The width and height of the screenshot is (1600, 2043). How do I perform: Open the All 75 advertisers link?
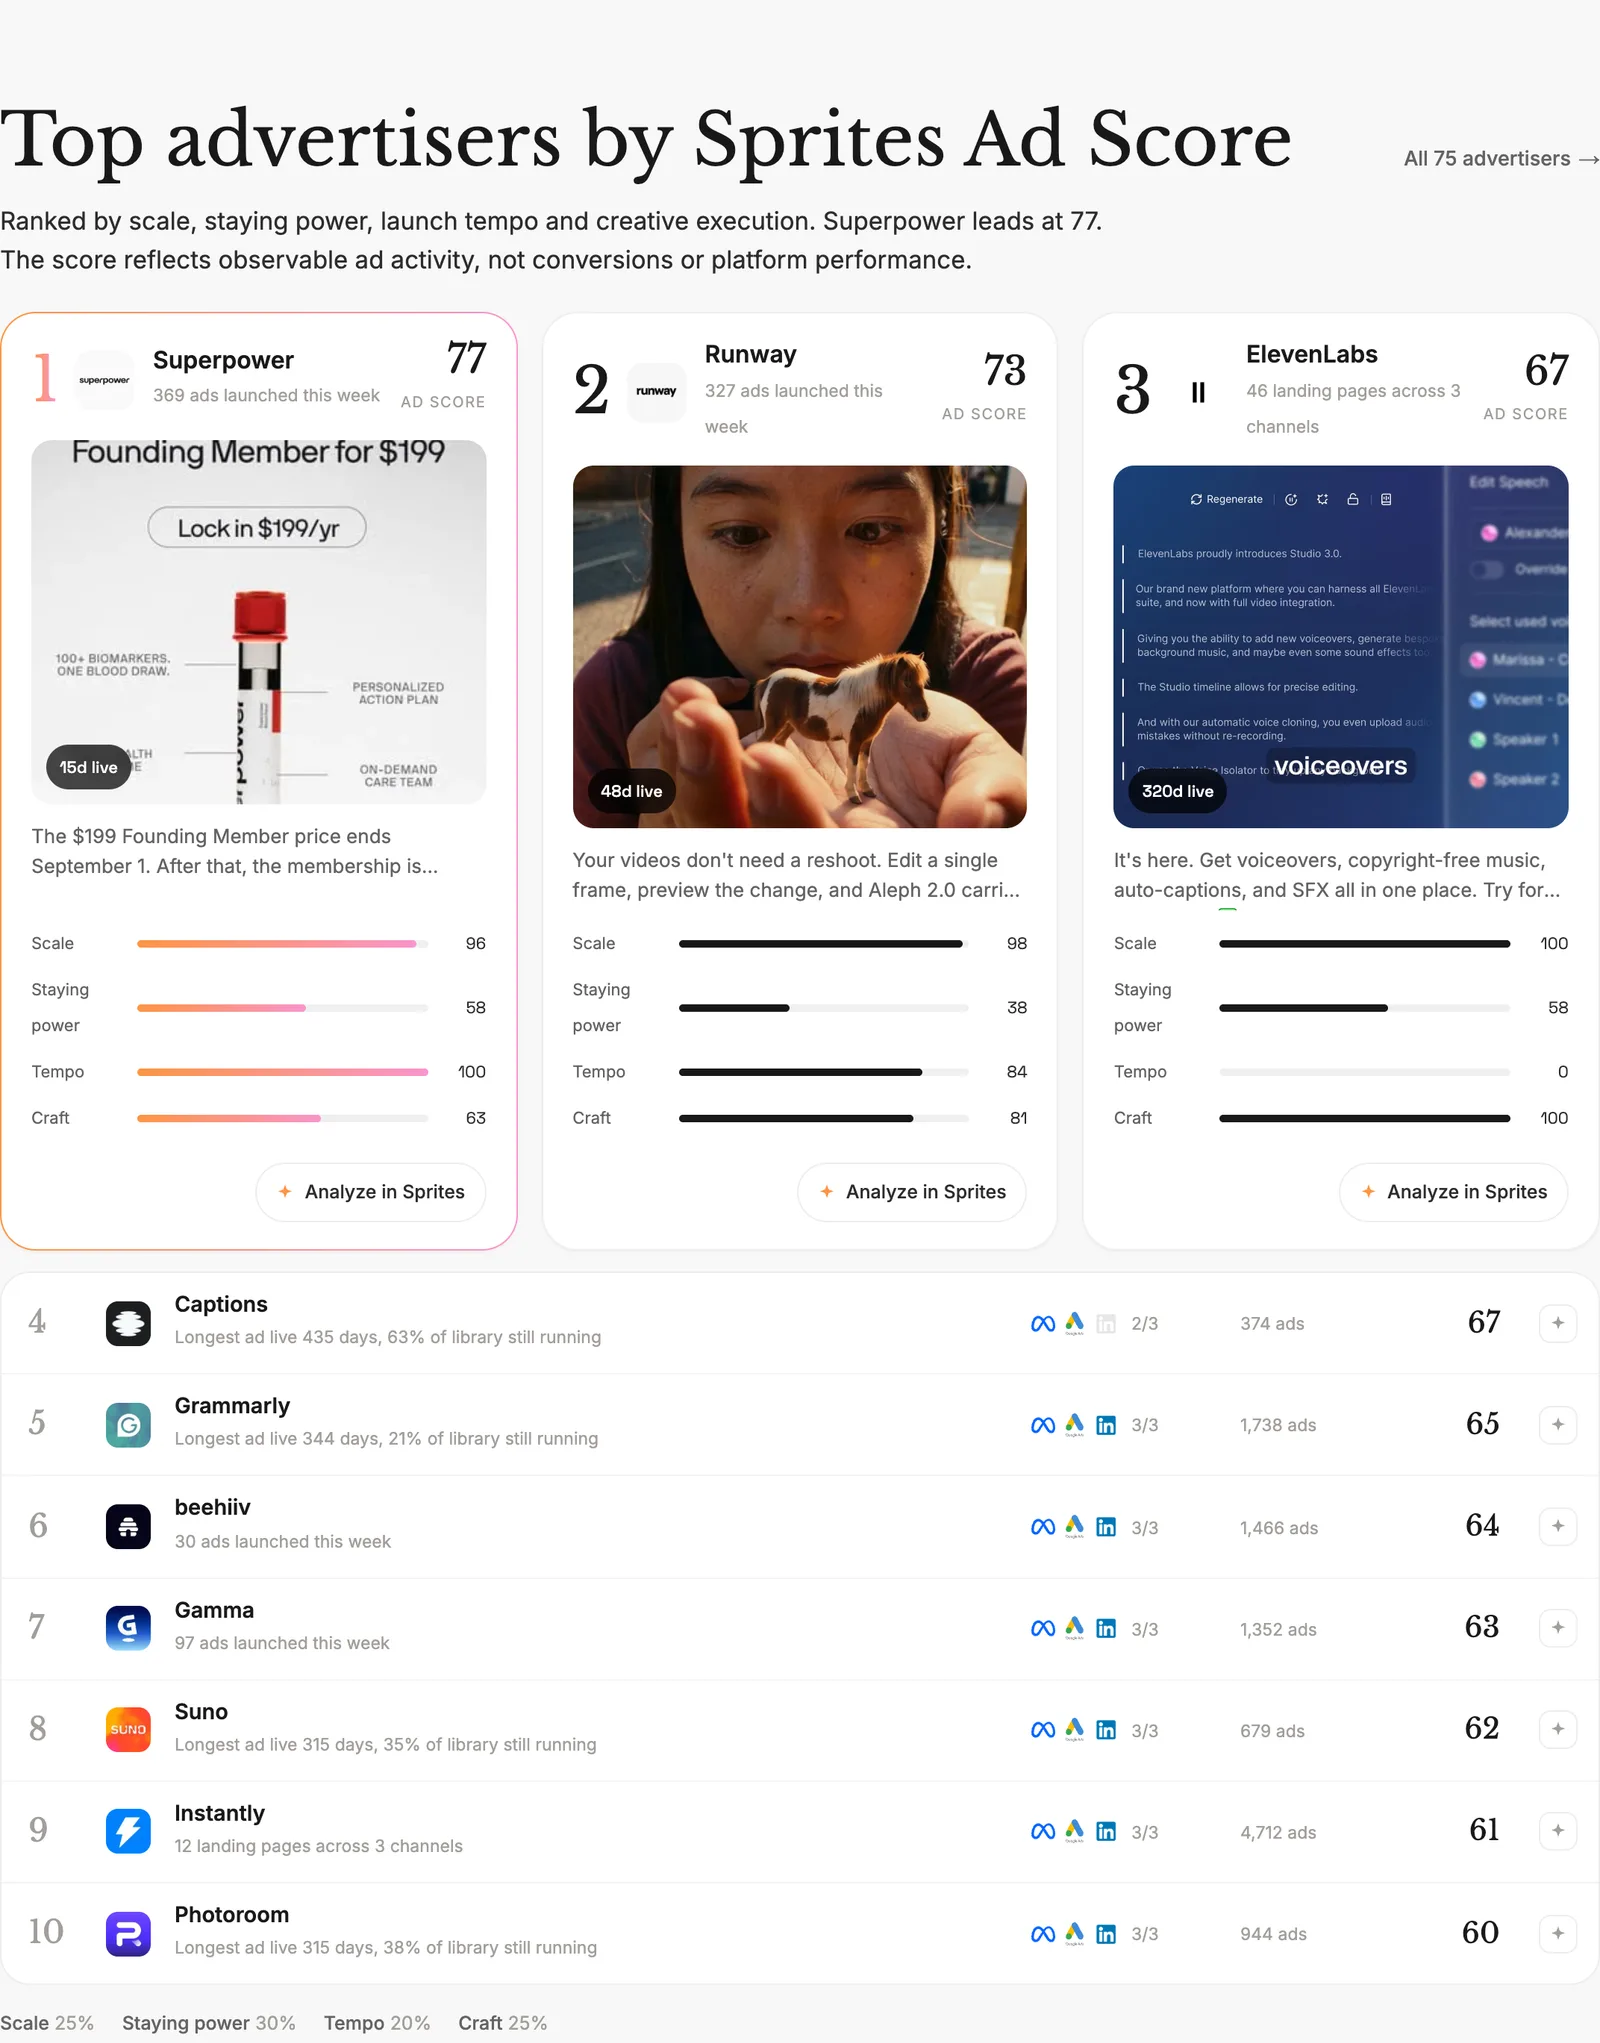1500,159
